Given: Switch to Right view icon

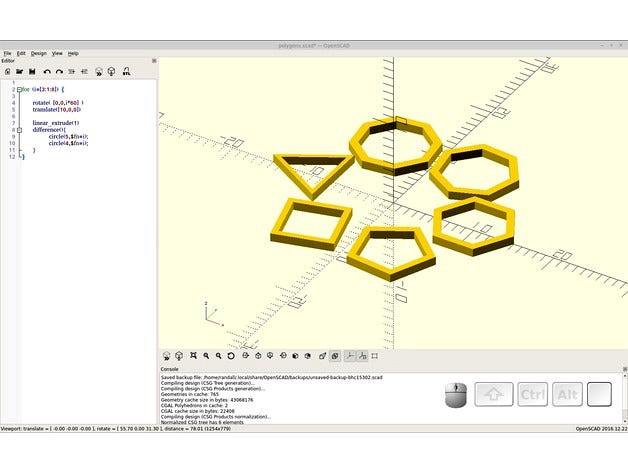Looking at the screenshot, I should point(246,356).
